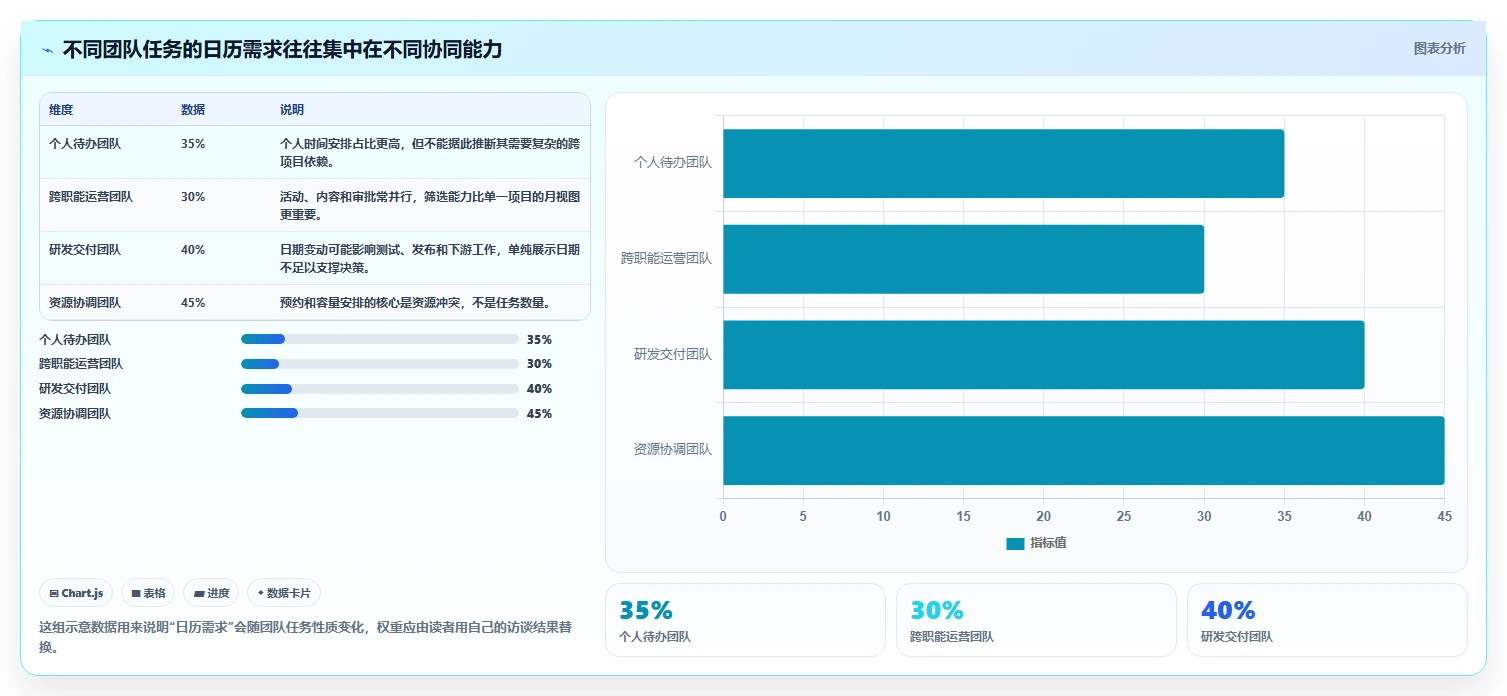Click the 45% value in the table
This screenshot has width=1507, height=696.
tap(193, 303)
